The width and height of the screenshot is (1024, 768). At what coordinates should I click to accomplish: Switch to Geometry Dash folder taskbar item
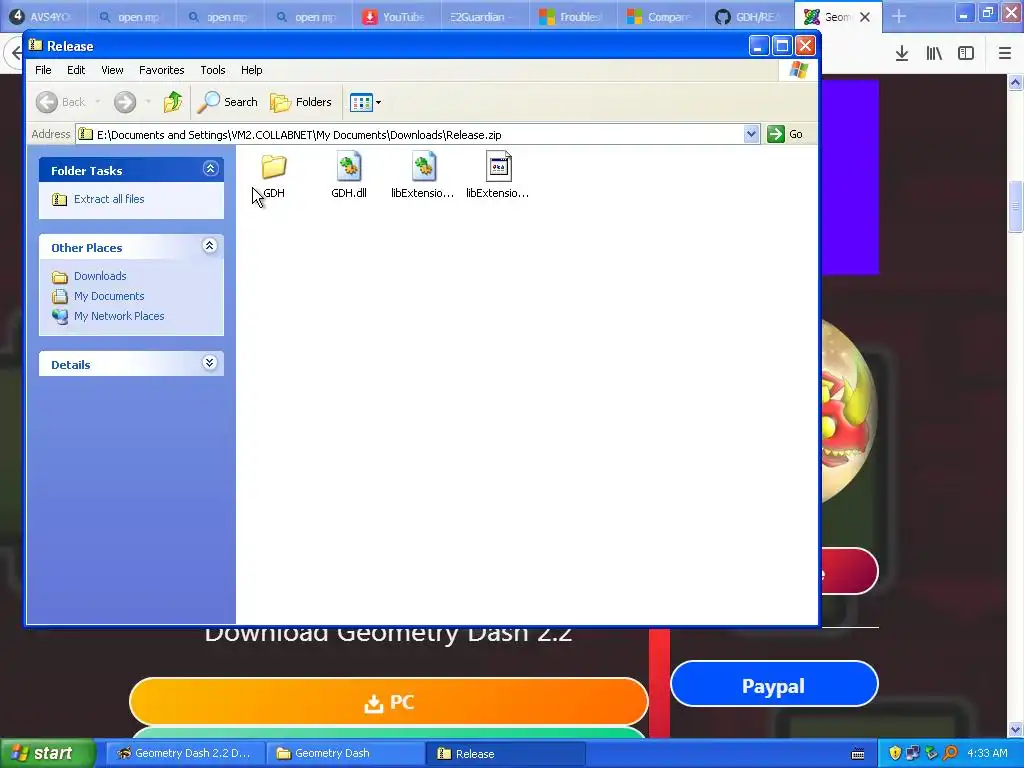[x=346, y=753]
